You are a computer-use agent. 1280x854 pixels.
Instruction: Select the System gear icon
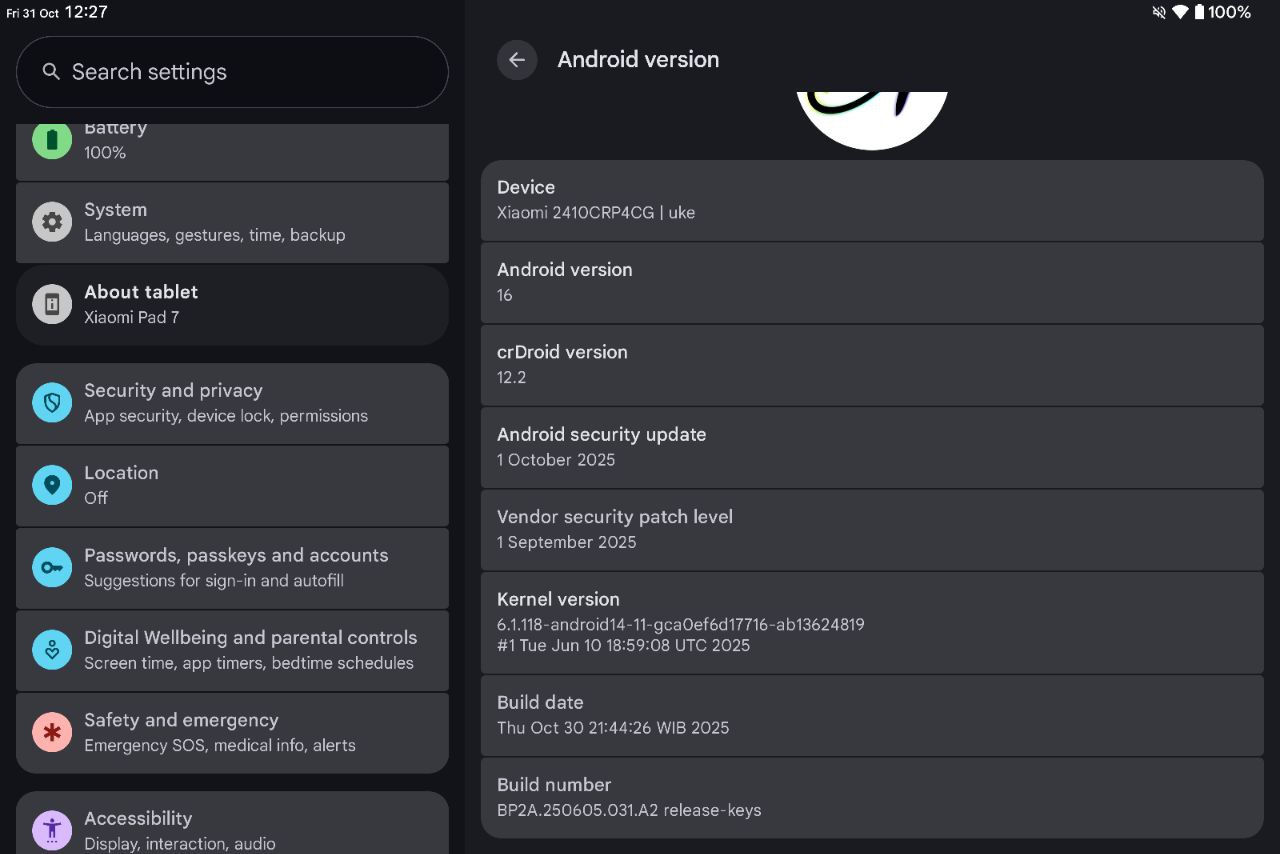pyautogui.click(x=52, y=222)
